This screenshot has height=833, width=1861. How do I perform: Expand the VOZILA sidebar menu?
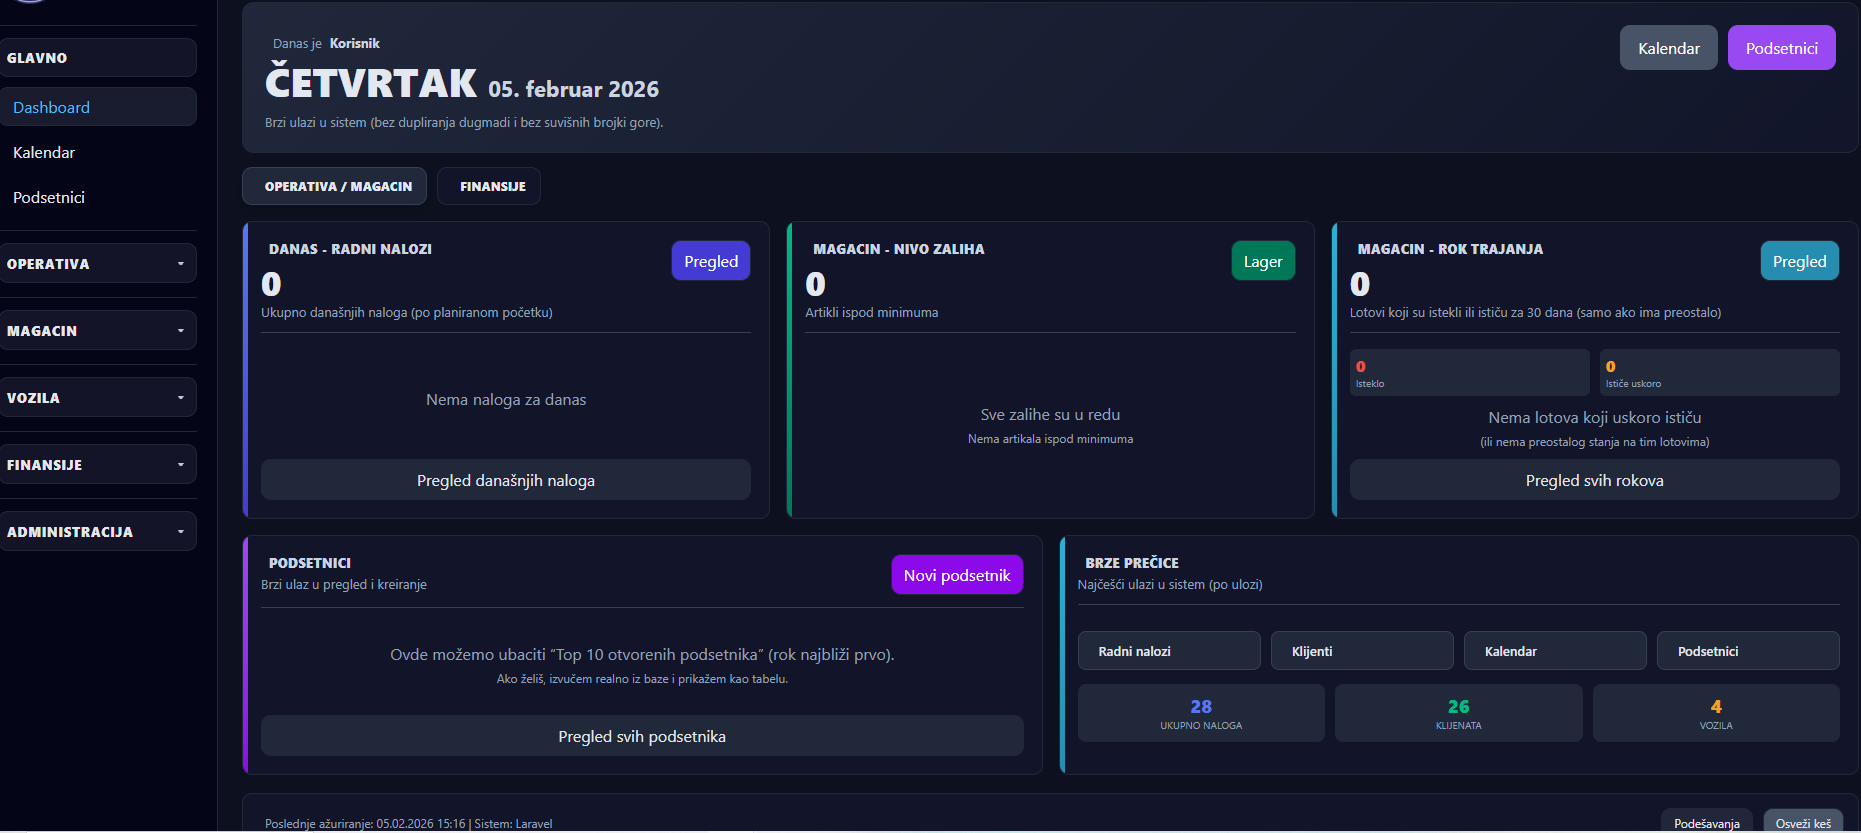pos(98,398)
